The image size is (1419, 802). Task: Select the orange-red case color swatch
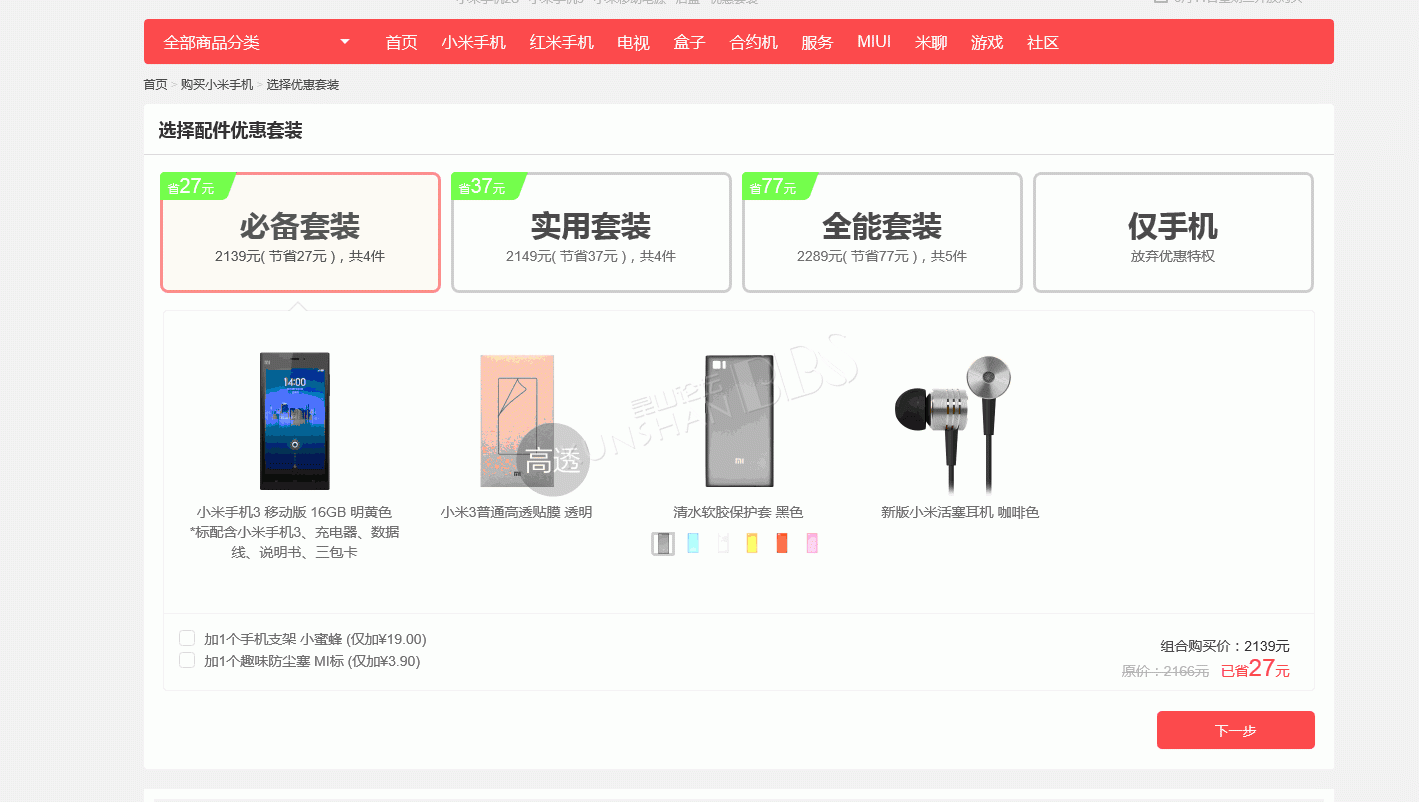coord(782,543)
